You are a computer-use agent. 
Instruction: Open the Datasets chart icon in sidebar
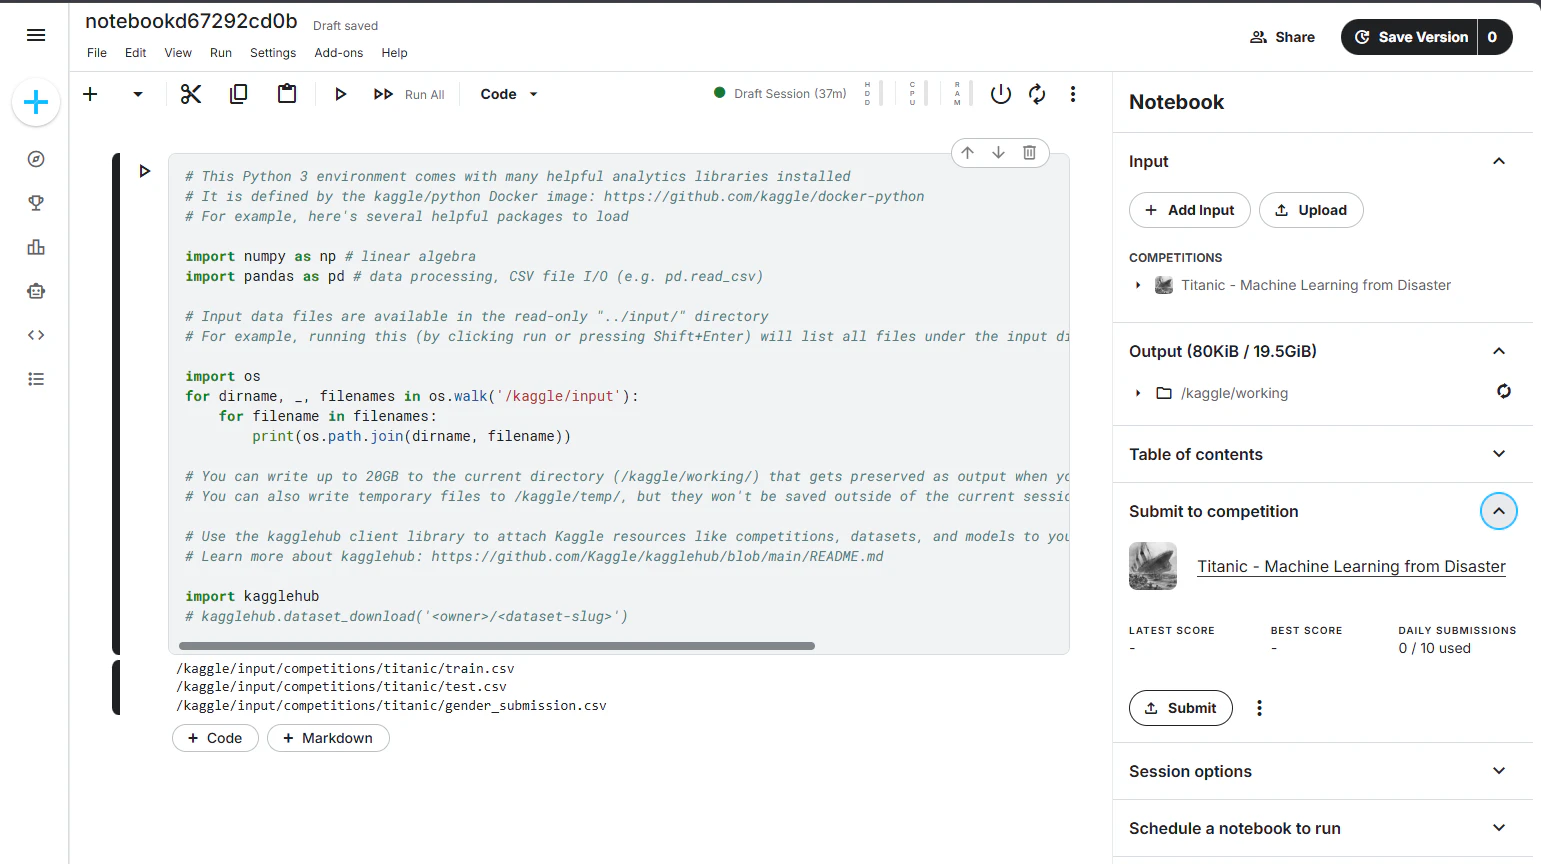pyautogui.click(x=36, y=247)
